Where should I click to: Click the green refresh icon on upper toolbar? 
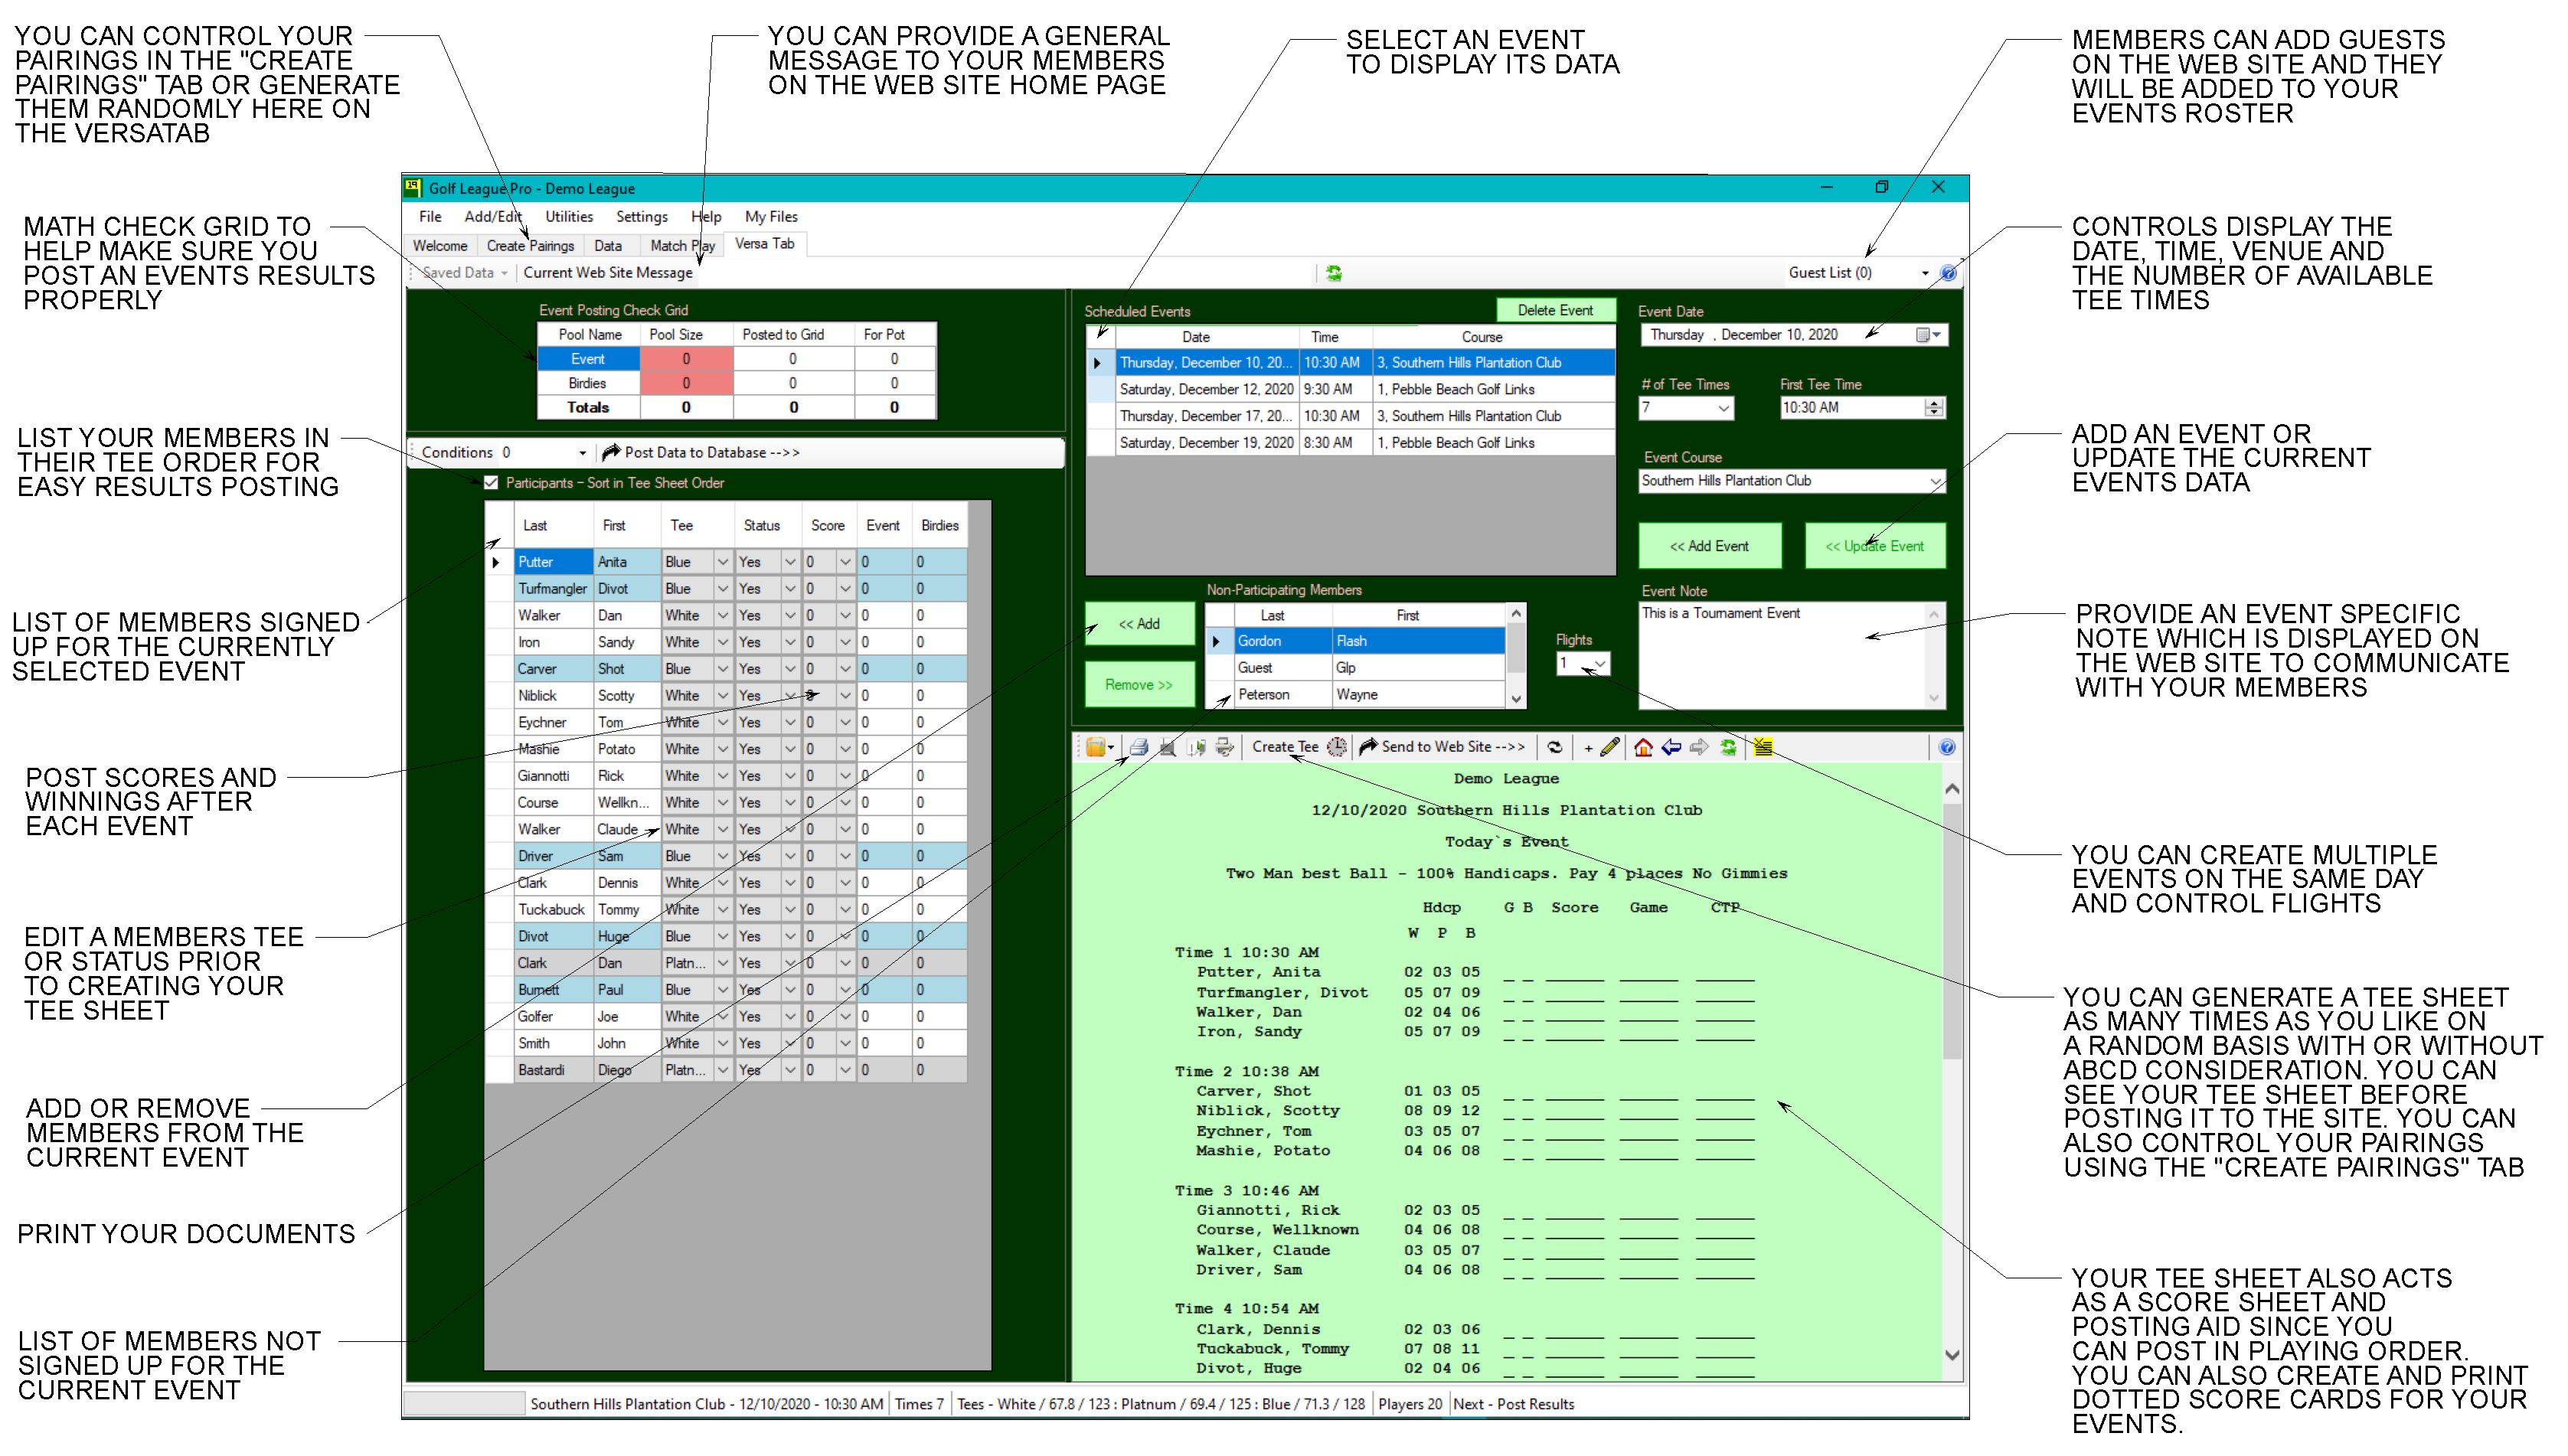coord(1334,273)
